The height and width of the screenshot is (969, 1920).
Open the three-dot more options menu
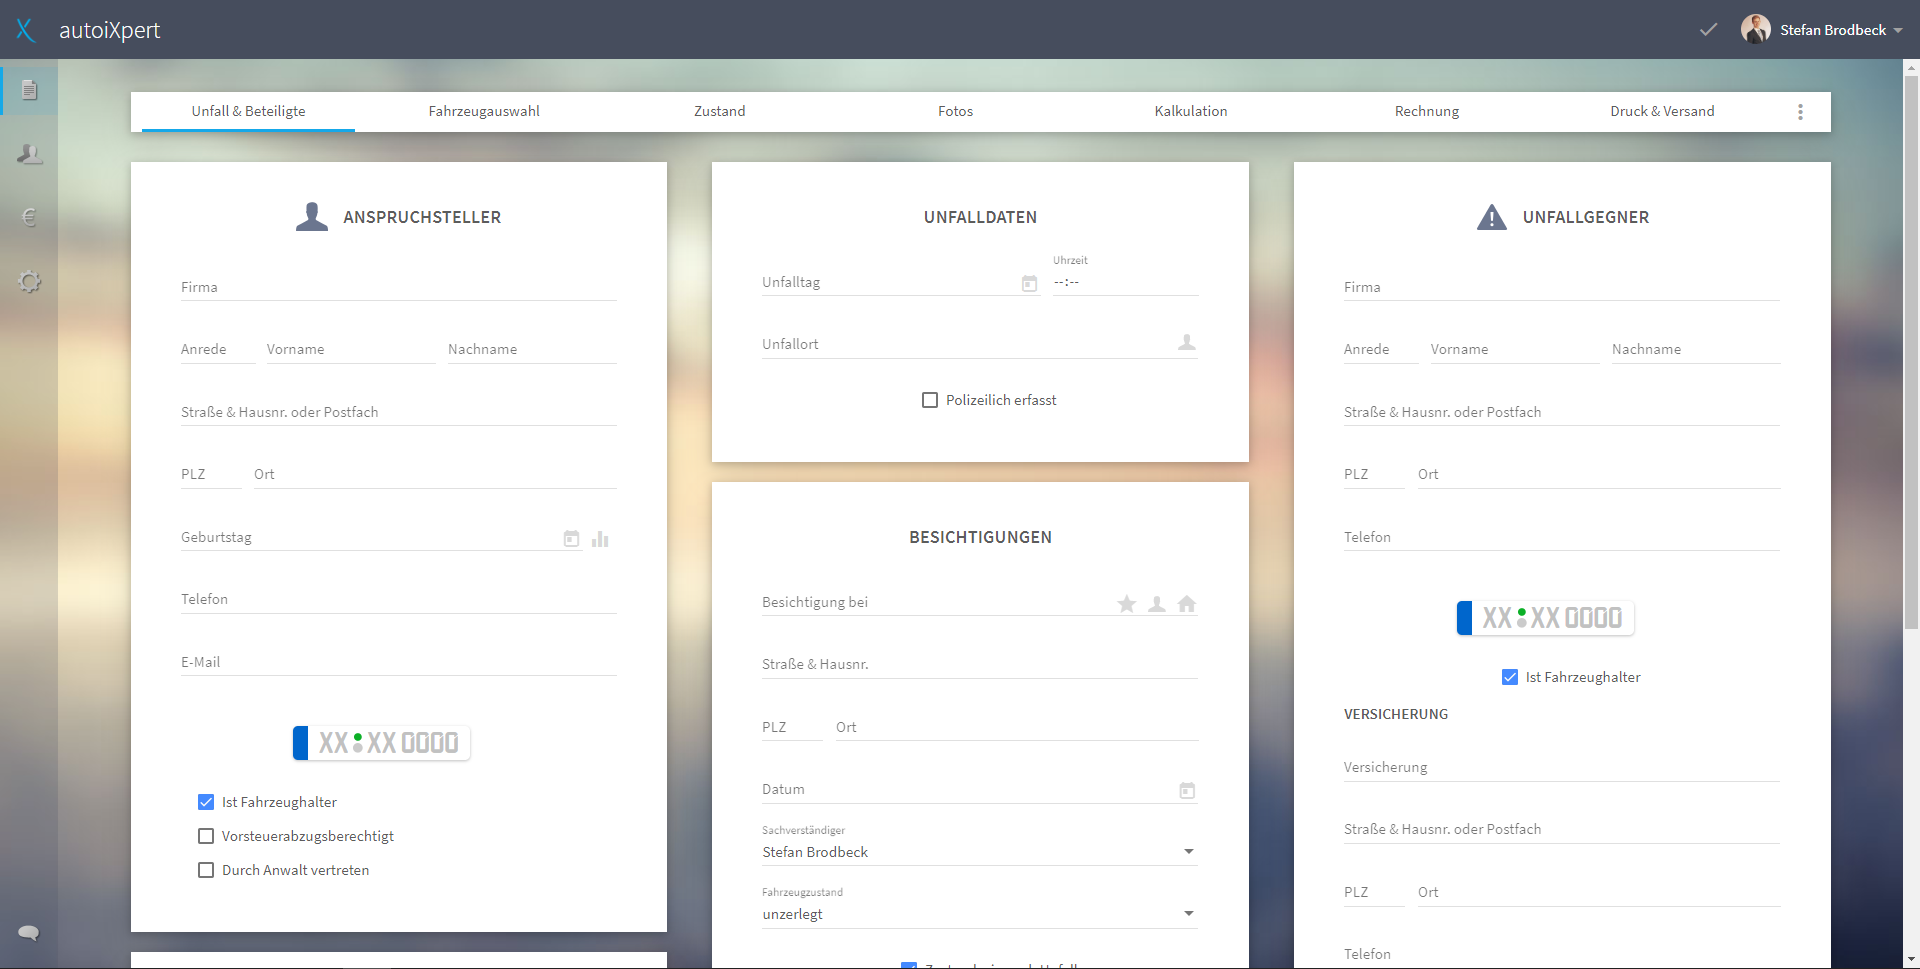[1800, 112]
